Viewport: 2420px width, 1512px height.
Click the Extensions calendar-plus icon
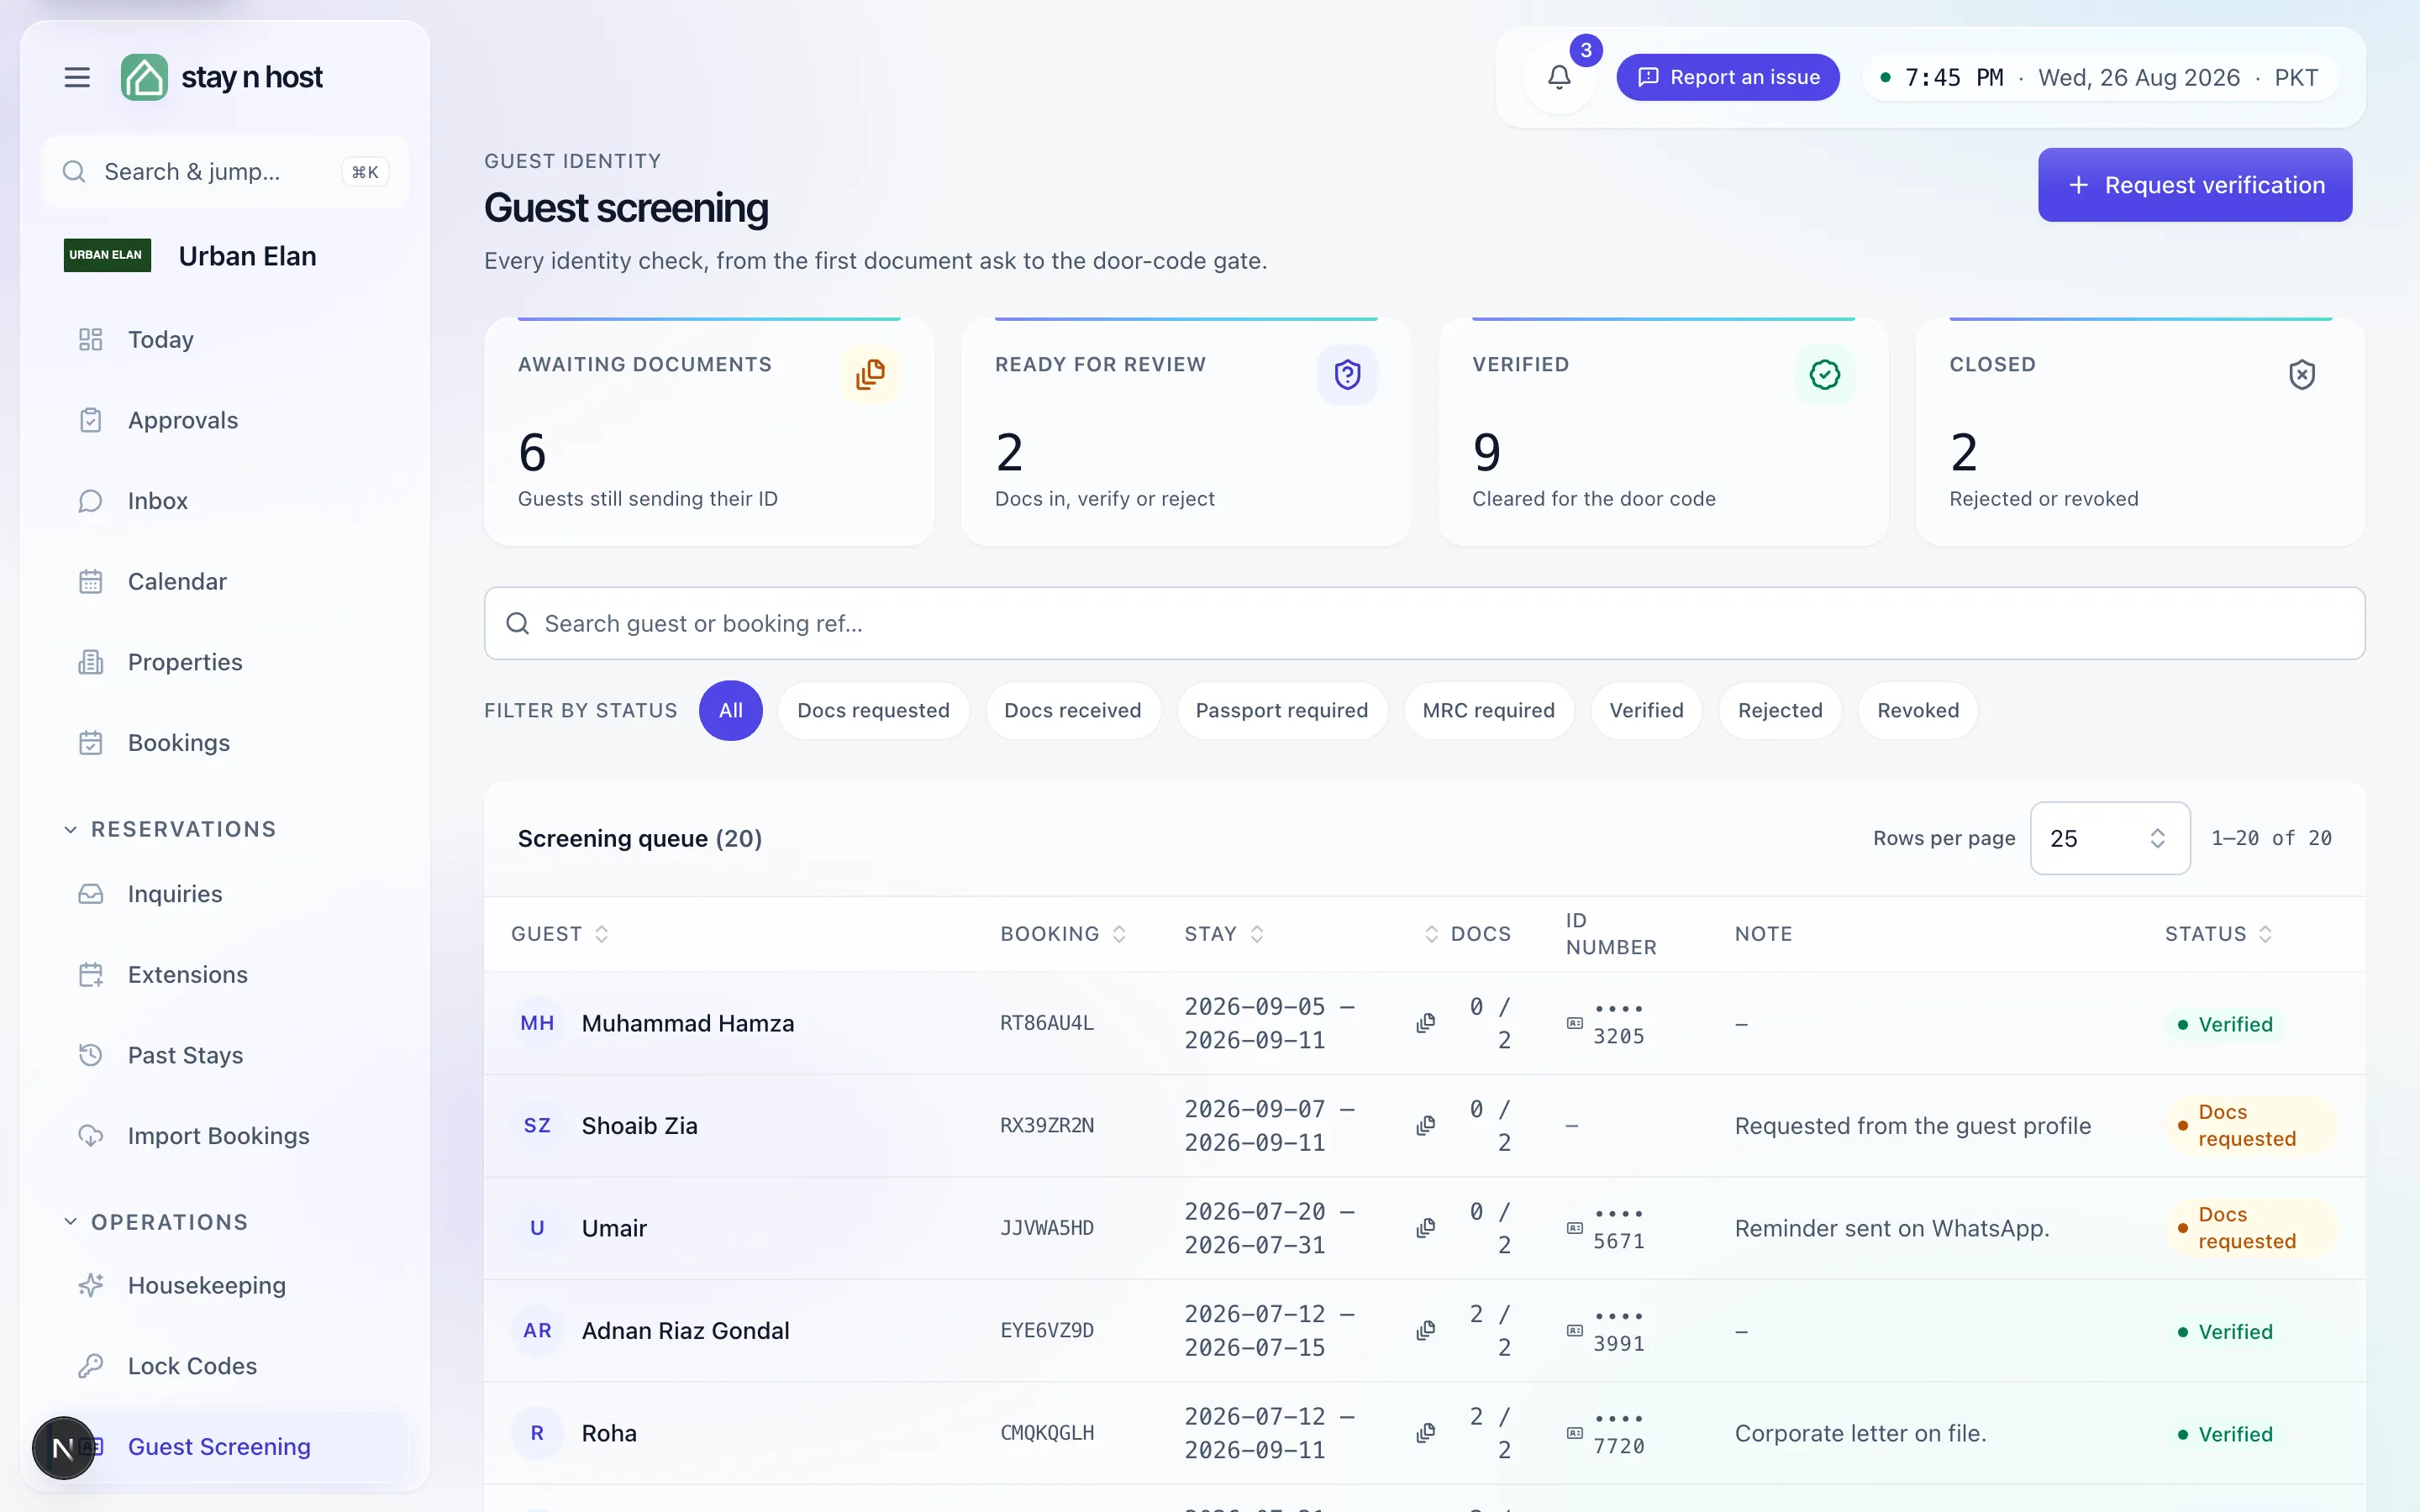(91, 975)
